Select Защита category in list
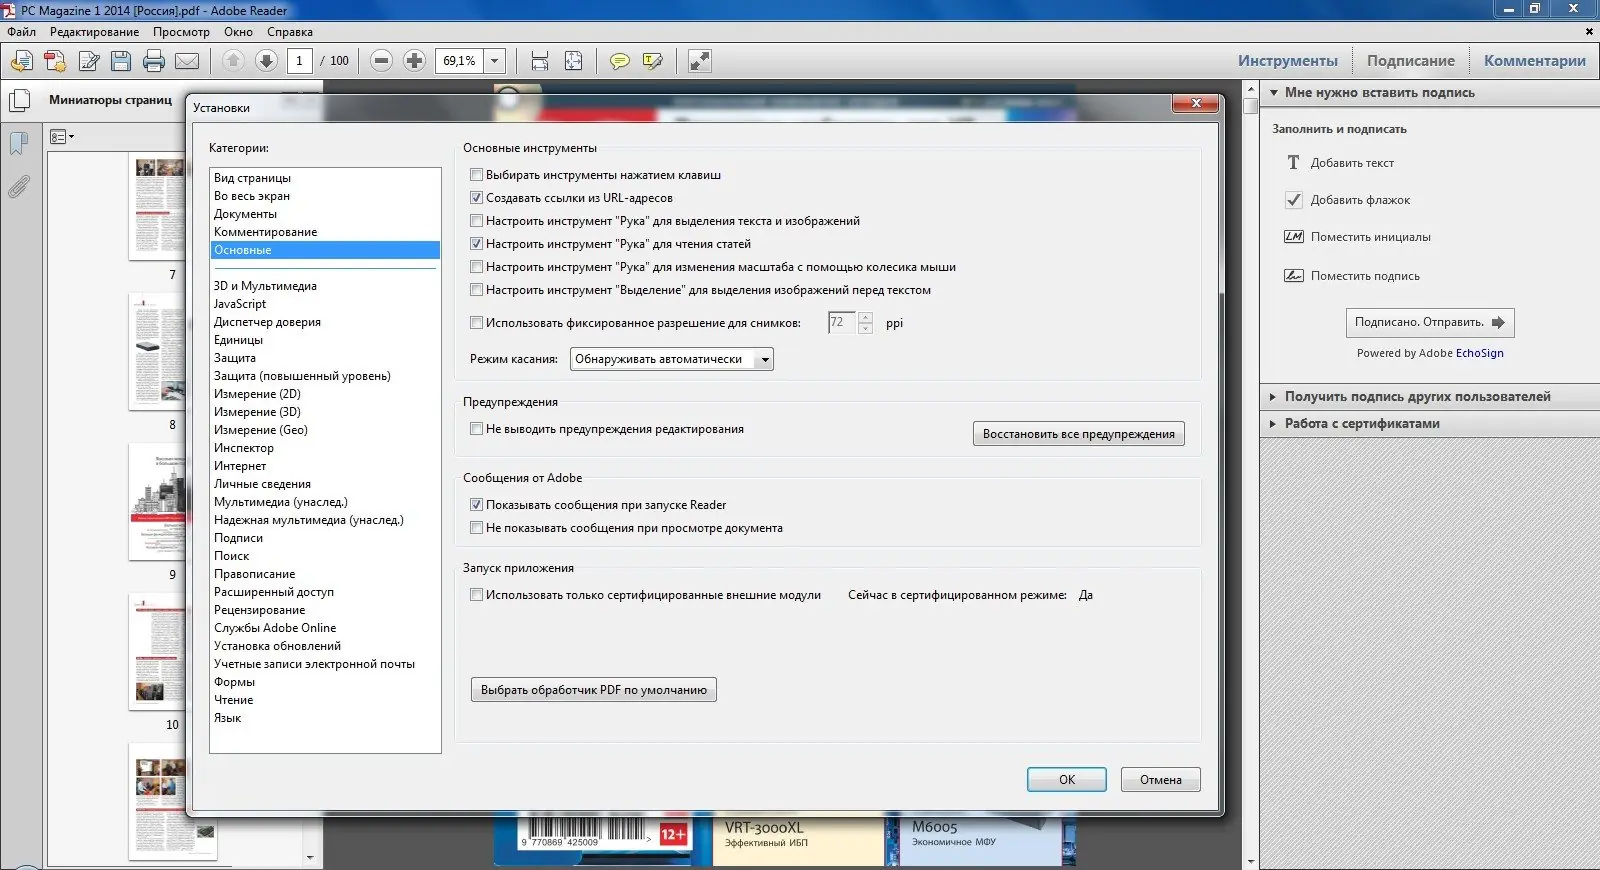The width and height of the screenshot is (1600, 870). pyautogui.click(x=325, y=358)
